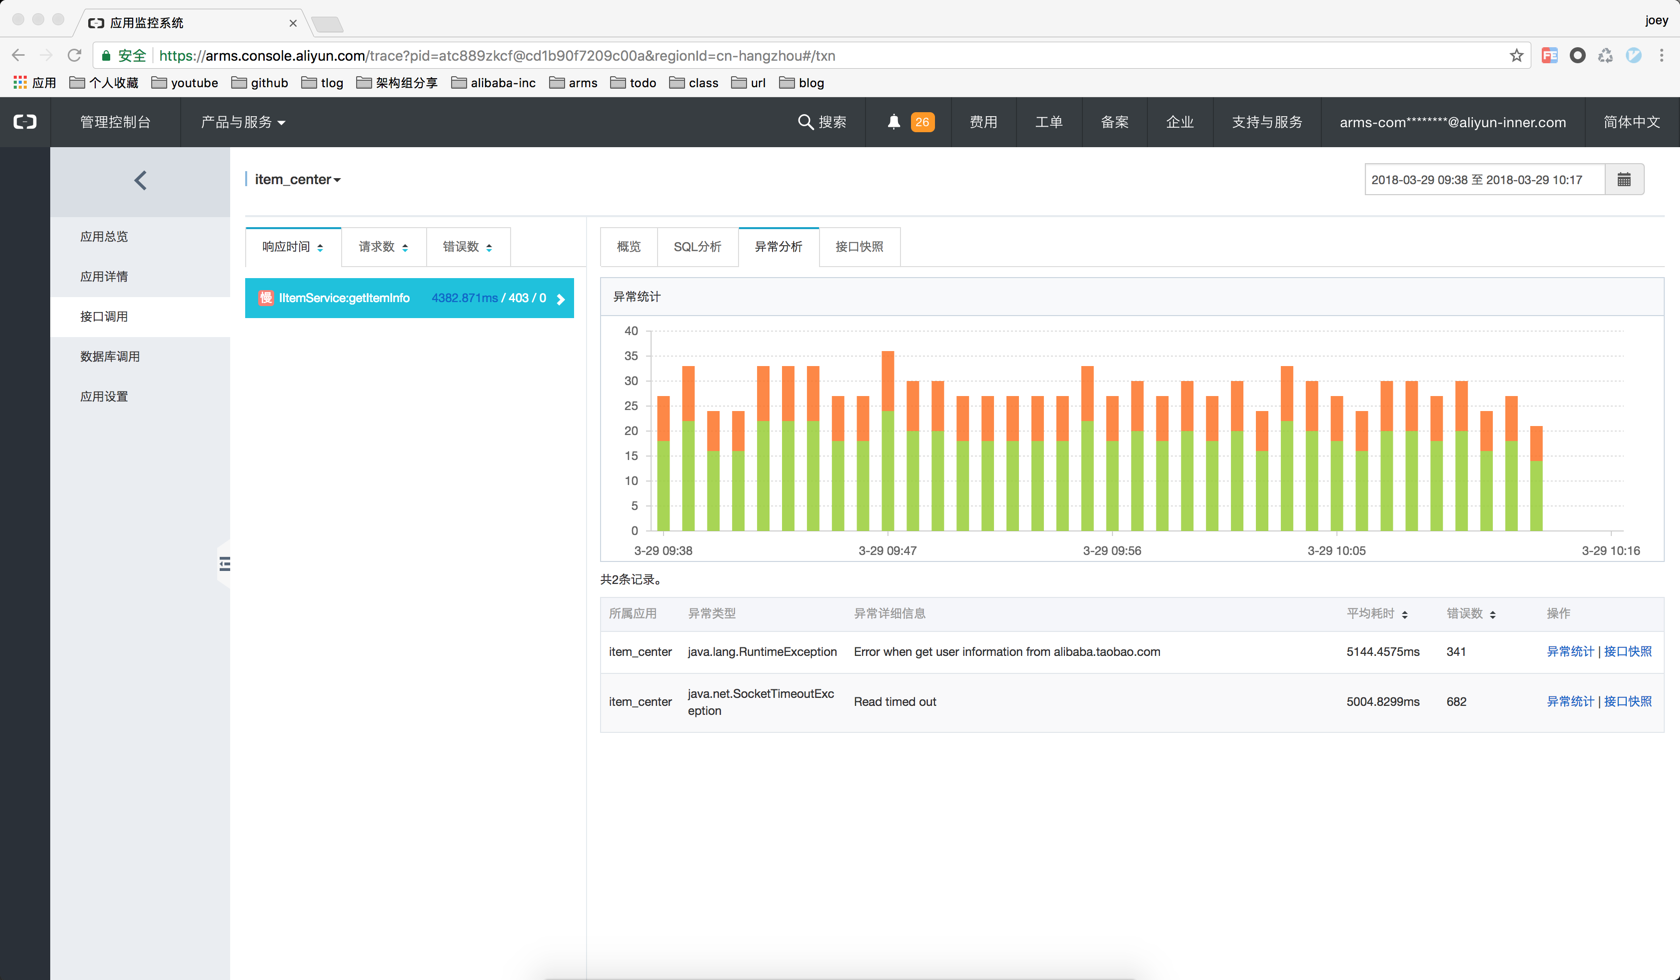Bookmark page with star icon
Viewport: 1680px width, 980px height.
(1517, 56)
